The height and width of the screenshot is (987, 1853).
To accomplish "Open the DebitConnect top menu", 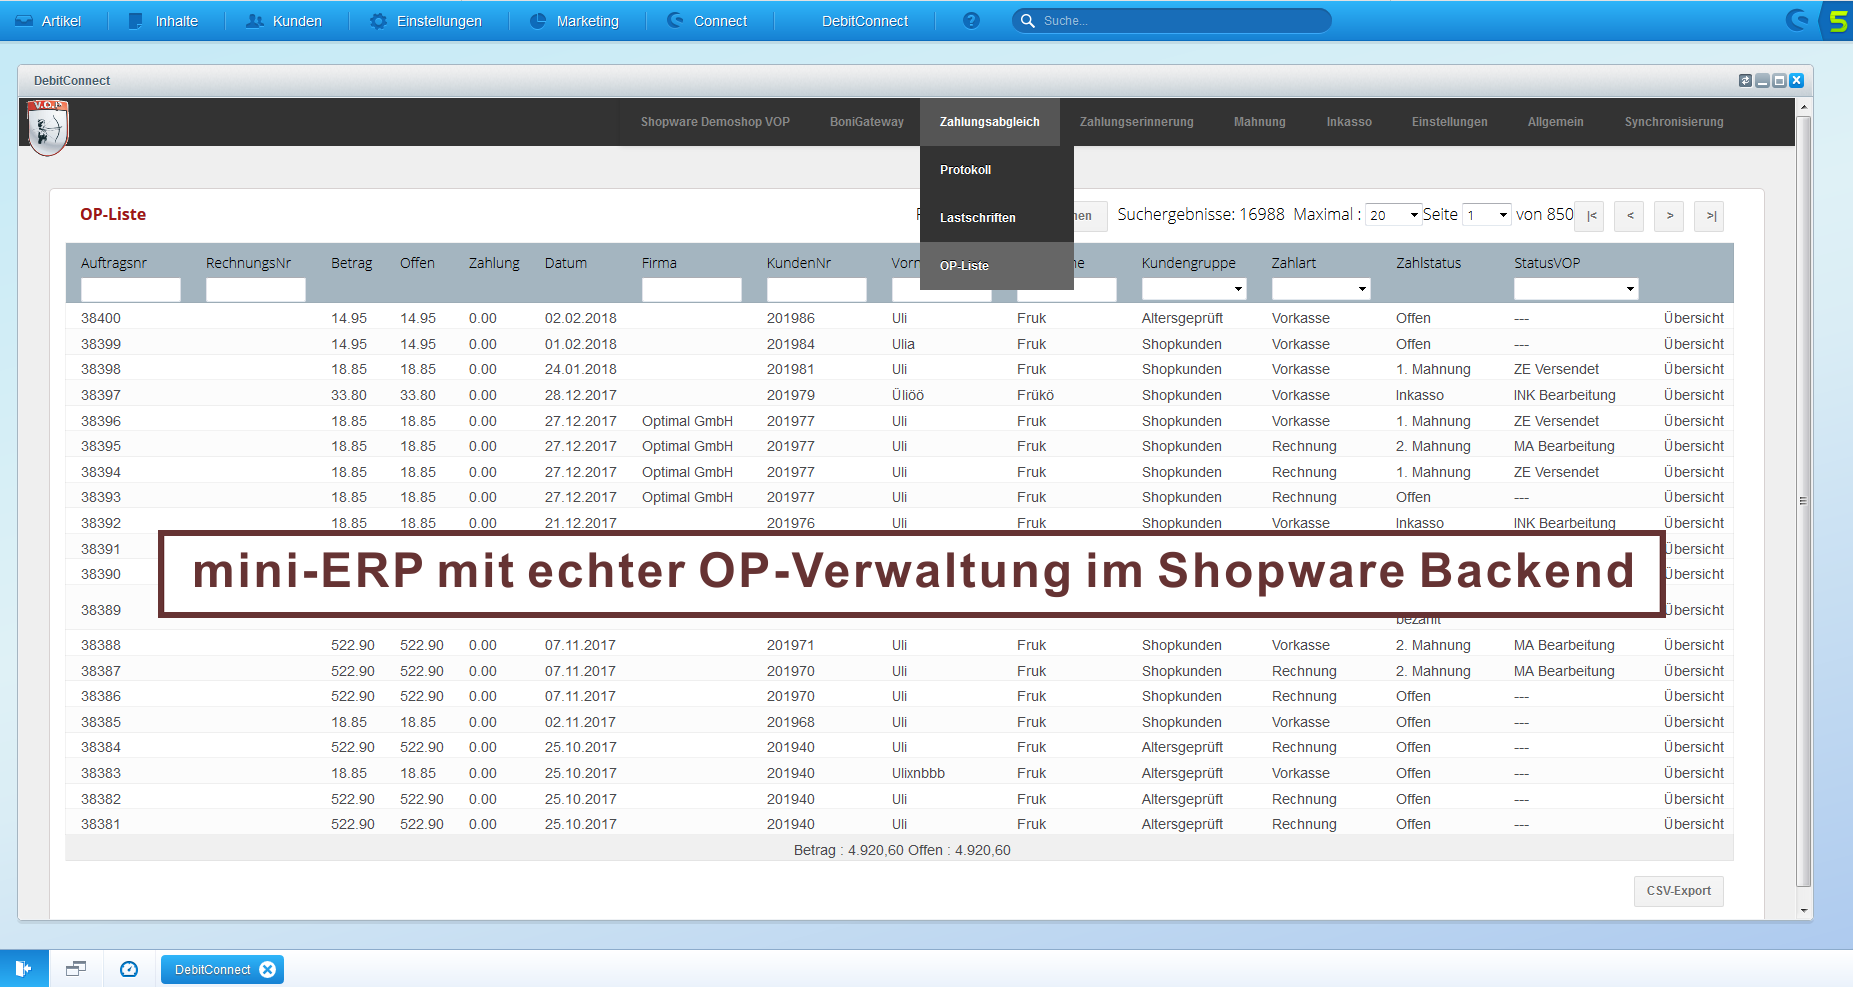I will point(865,21).
